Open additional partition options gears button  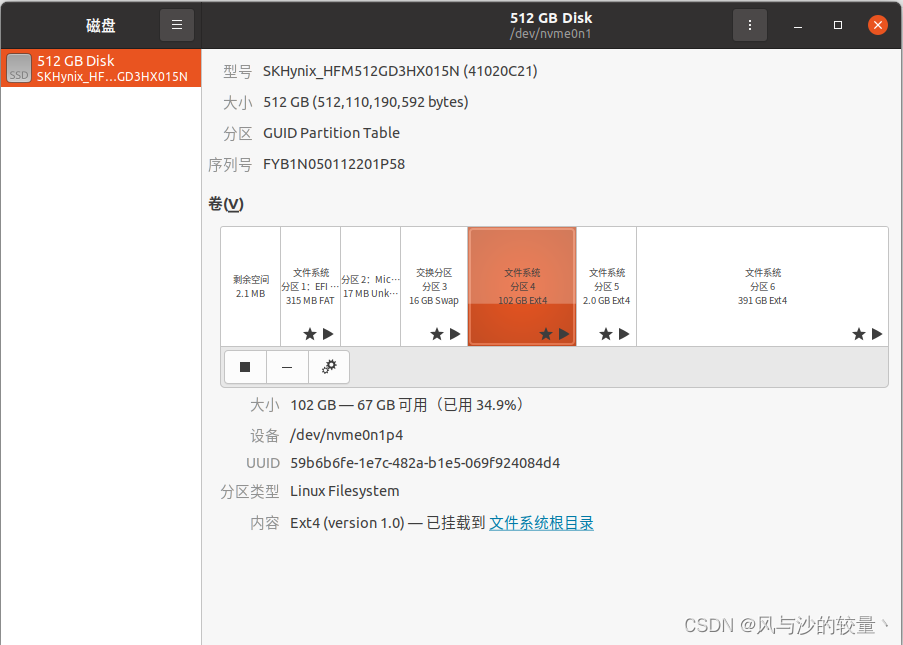329,367
